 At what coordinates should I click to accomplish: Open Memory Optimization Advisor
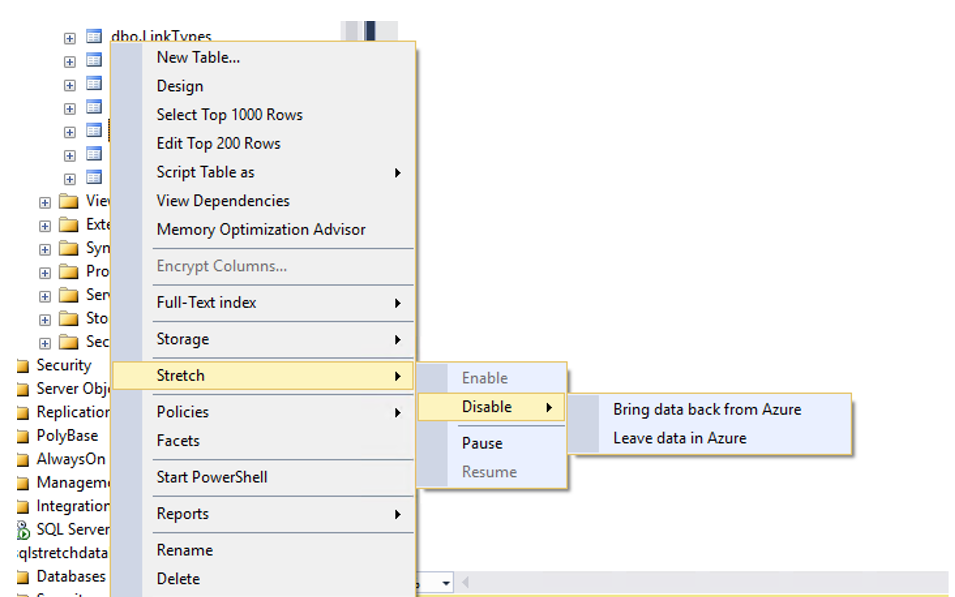pos(261,230)
